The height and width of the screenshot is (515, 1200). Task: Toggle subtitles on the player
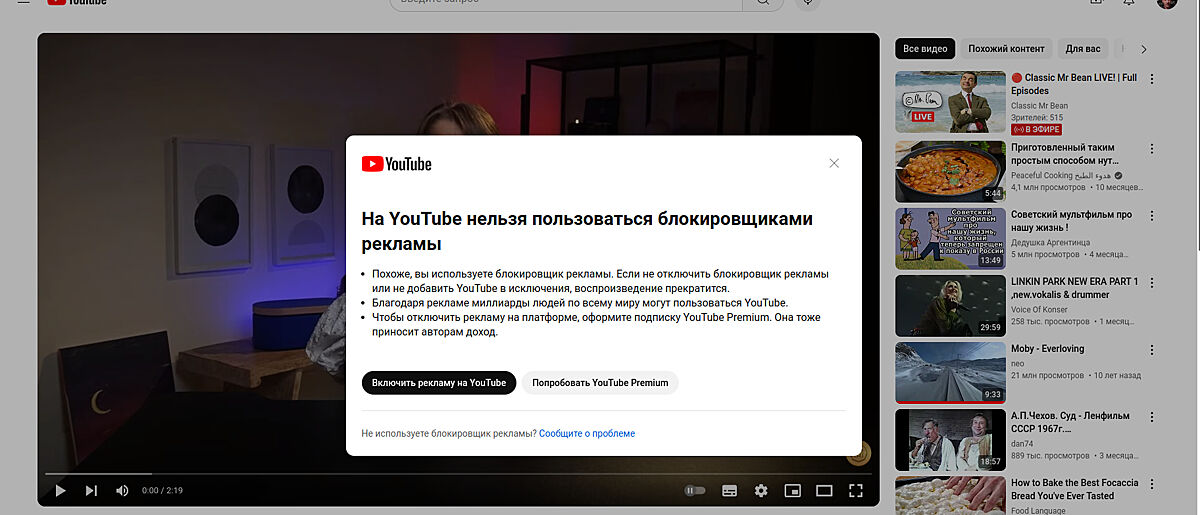point(729,490)
